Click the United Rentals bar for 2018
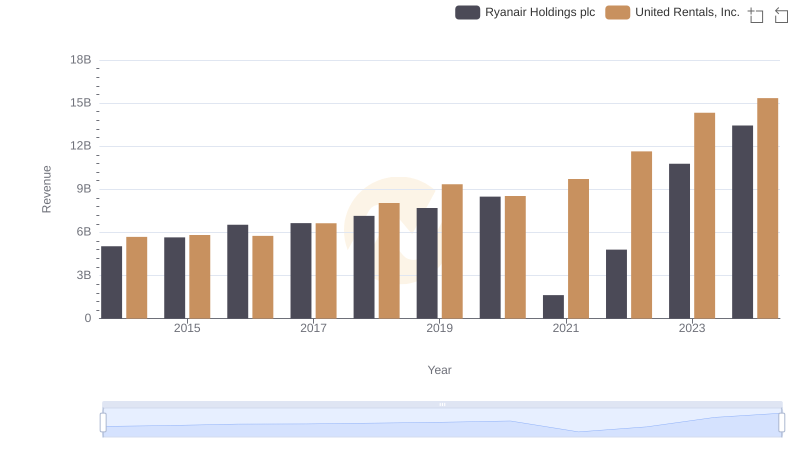This screenshot has height=461, width=800. tap(389, 261)
